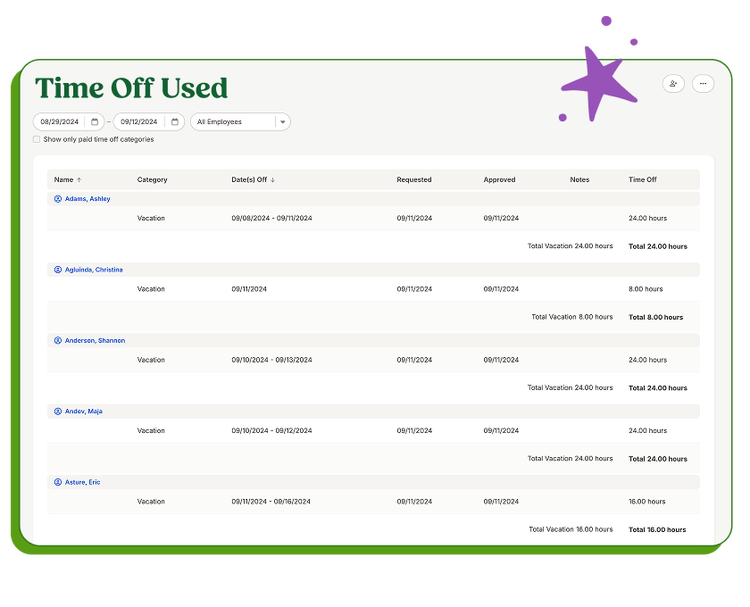The height and width of the screenshot is (607, 750).
Task: Click the Category column header
Action: point(152,180)
